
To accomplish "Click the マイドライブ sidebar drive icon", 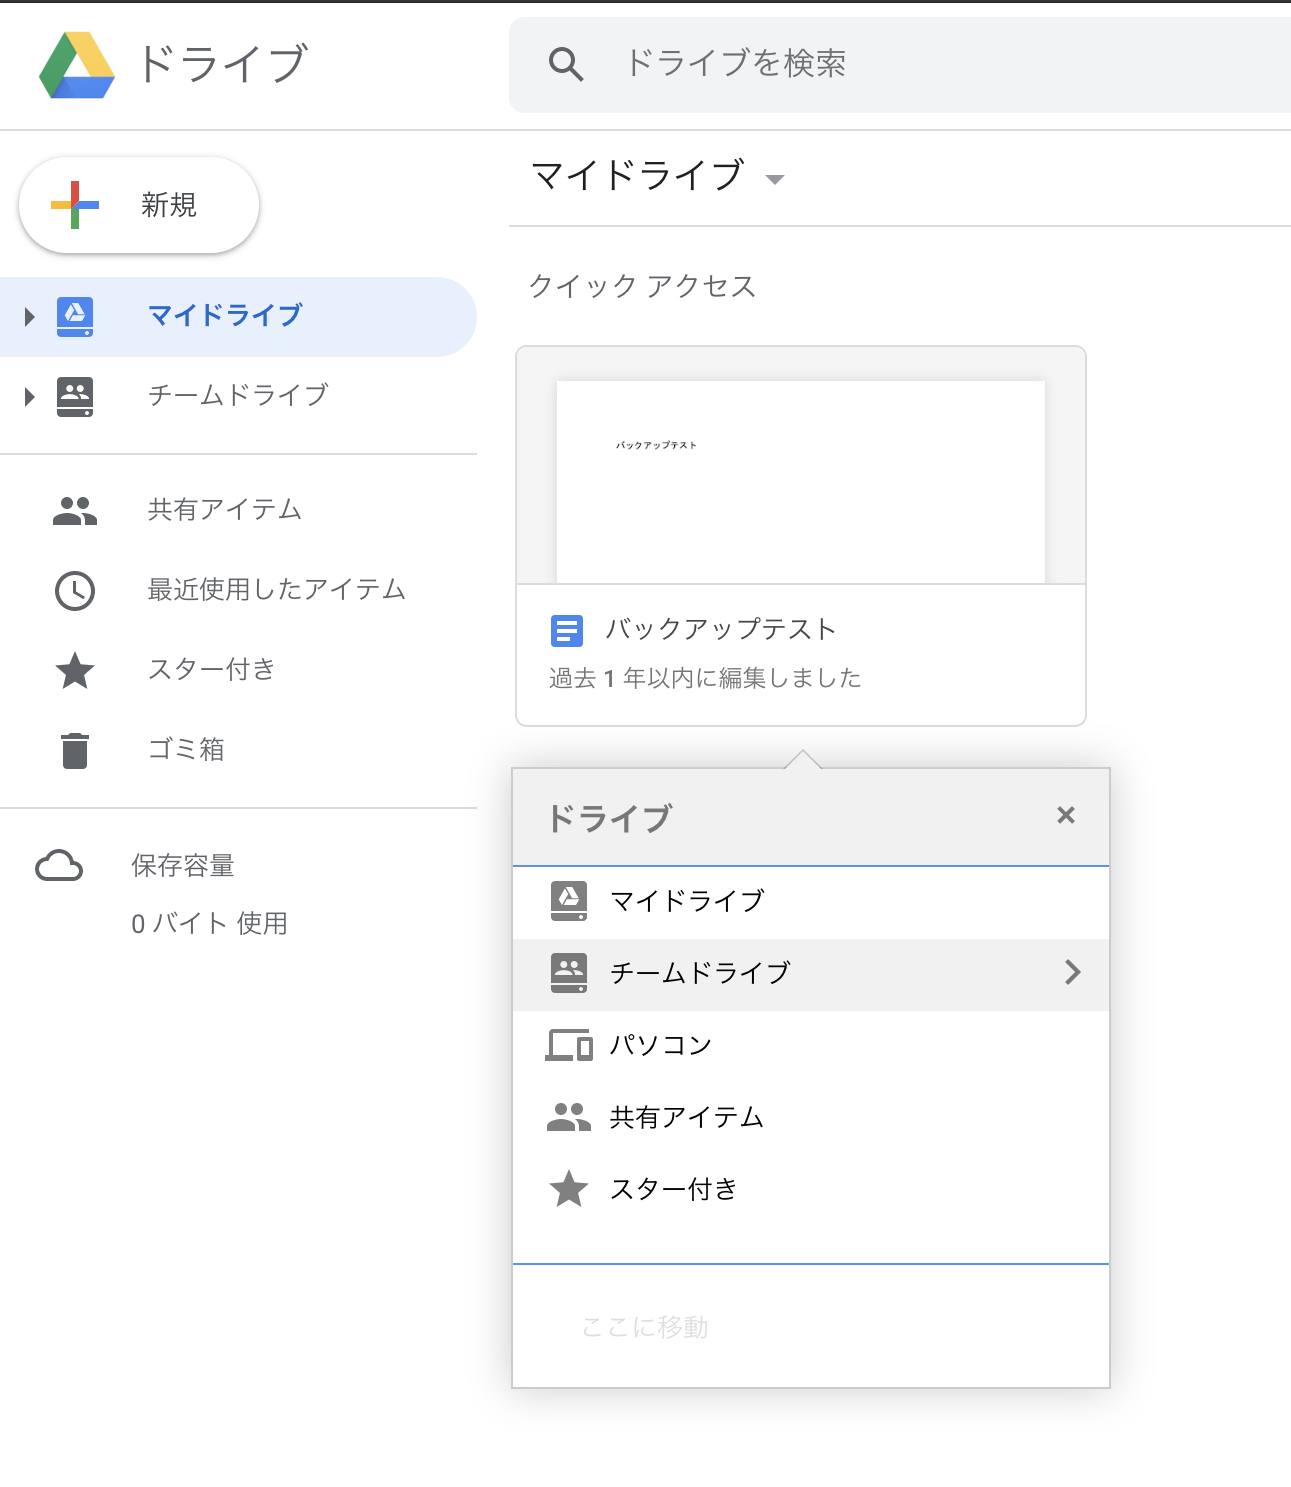I will (x=75, y=316).
